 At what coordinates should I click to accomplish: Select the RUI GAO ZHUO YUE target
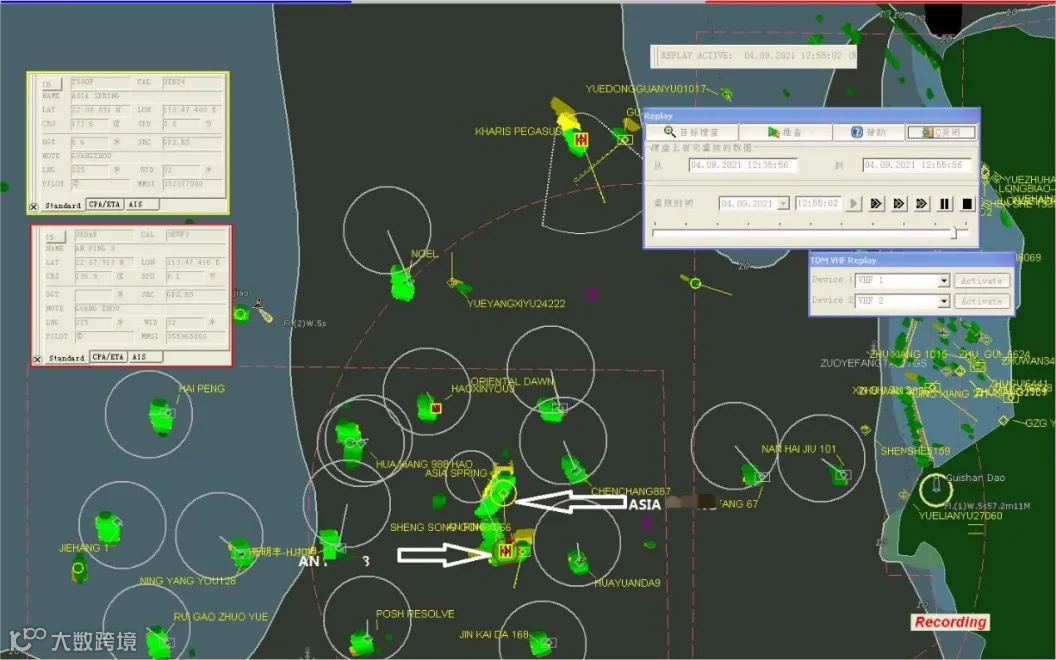pyautogui.click(x=159, y=642)
